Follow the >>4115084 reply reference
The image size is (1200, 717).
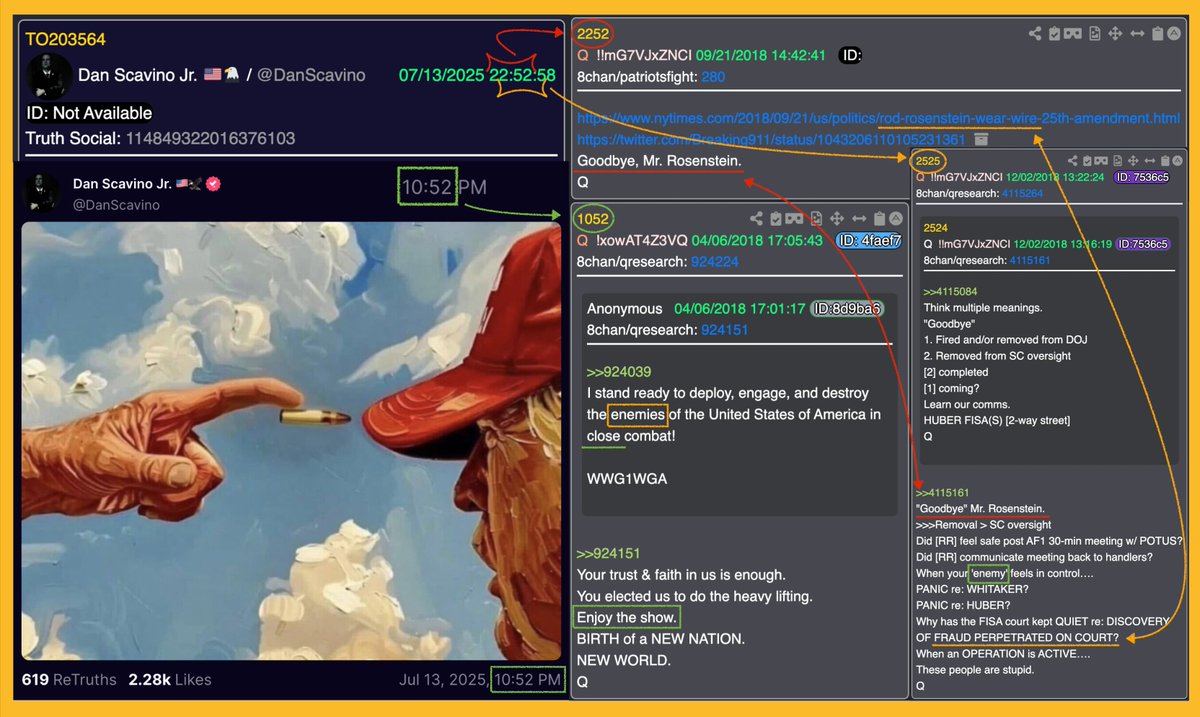(951, 291)
